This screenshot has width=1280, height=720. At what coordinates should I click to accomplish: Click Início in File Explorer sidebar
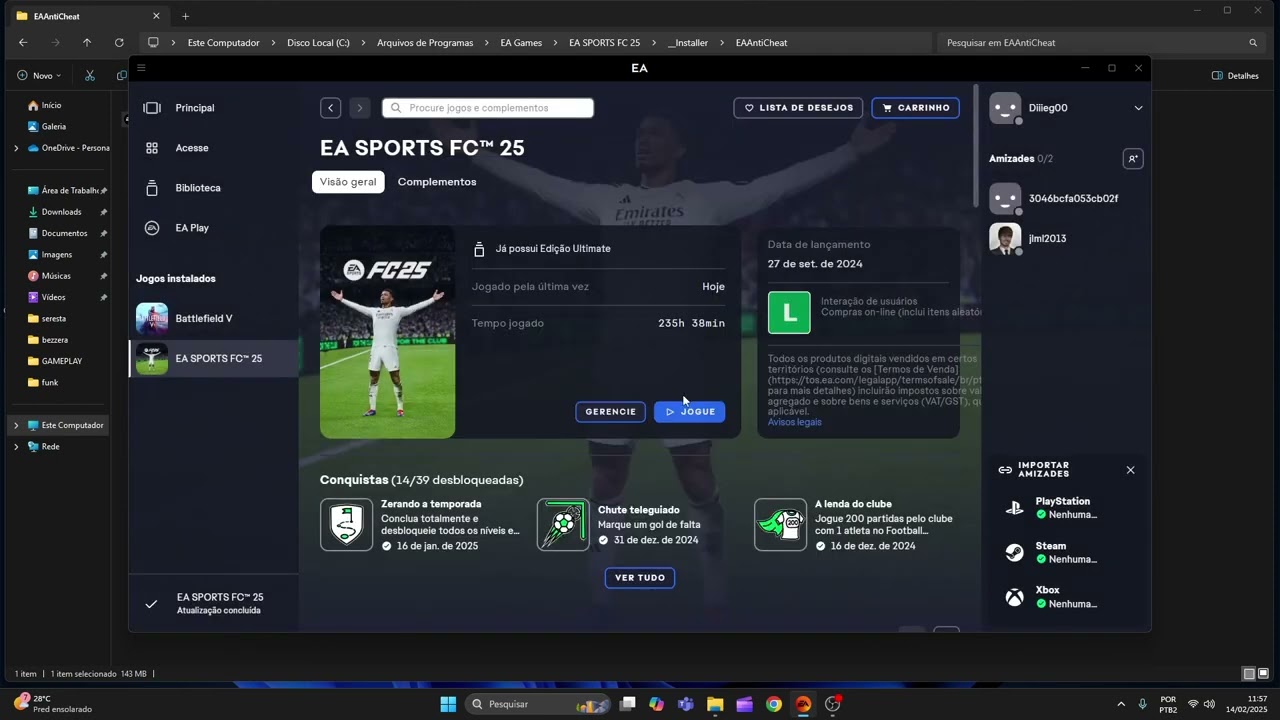coord(44,105)
